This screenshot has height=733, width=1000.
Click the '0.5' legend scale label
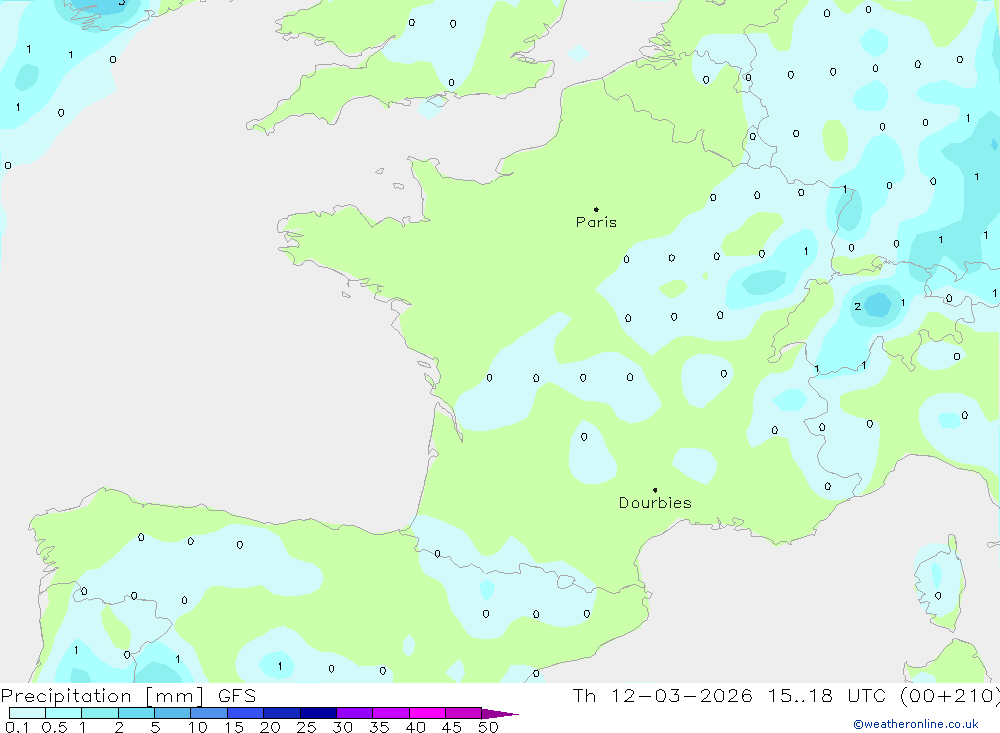coord(54,727)
